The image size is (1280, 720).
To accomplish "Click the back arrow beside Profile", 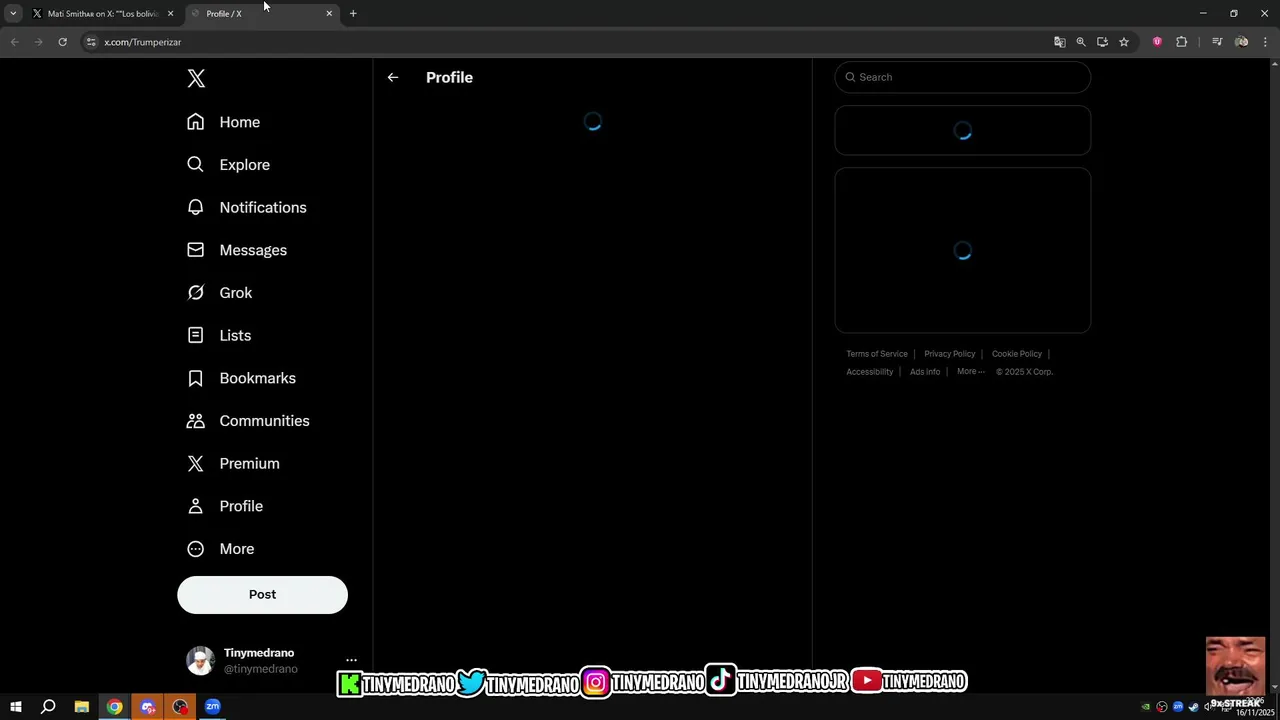I will click(x=393, y=77).
